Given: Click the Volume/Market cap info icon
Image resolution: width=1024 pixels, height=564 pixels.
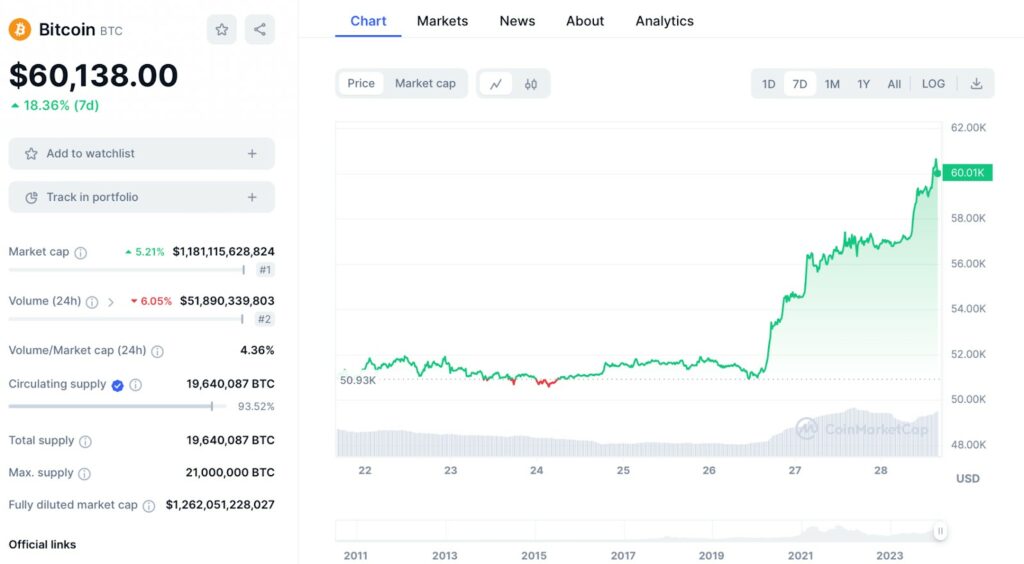Looking at the screenshot, I should (157, 351).
